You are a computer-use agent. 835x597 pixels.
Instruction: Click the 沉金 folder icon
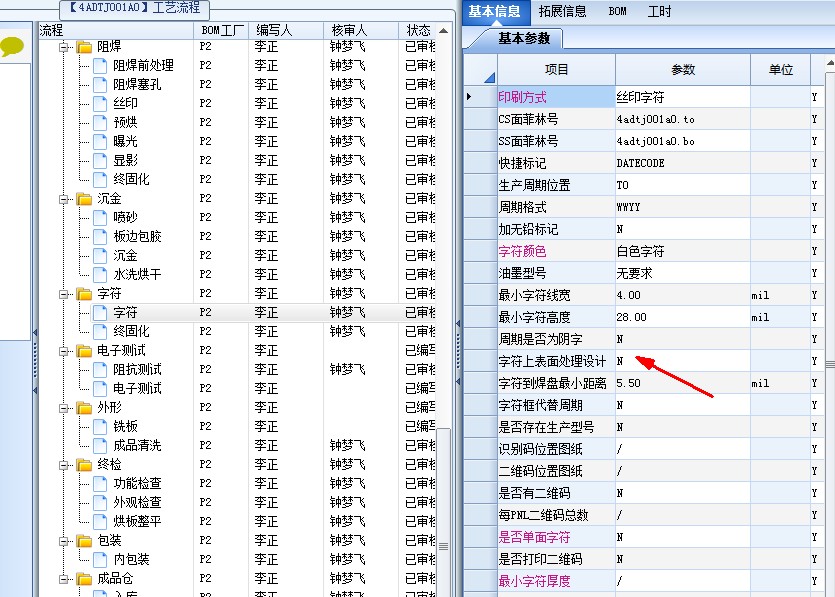[84, 199]
